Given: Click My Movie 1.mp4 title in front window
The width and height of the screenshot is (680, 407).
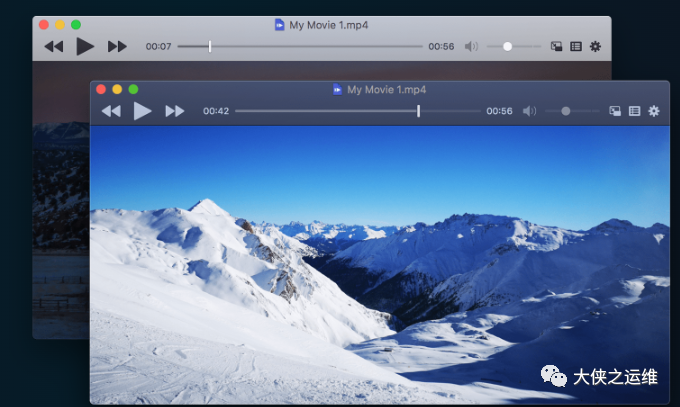Looking at the screenshot, I should click(x=386, y=90).
